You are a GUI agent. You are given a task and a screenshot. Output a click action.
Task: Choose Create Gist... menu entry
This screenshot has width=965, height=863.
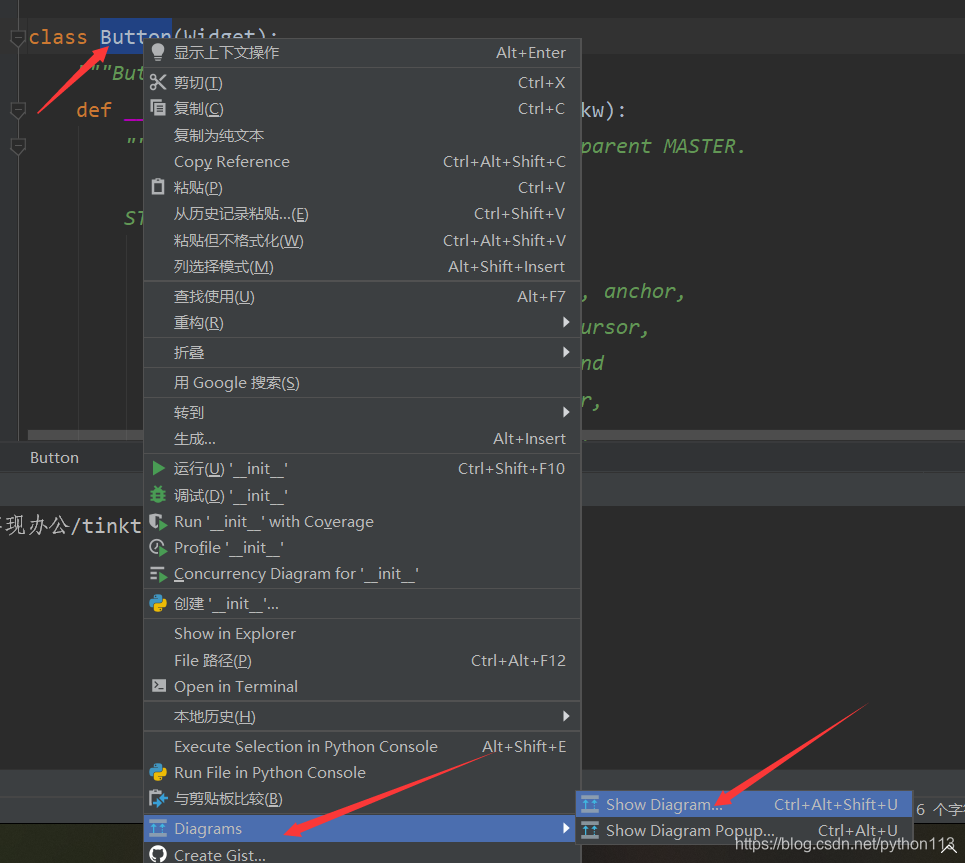click(362, 854)
